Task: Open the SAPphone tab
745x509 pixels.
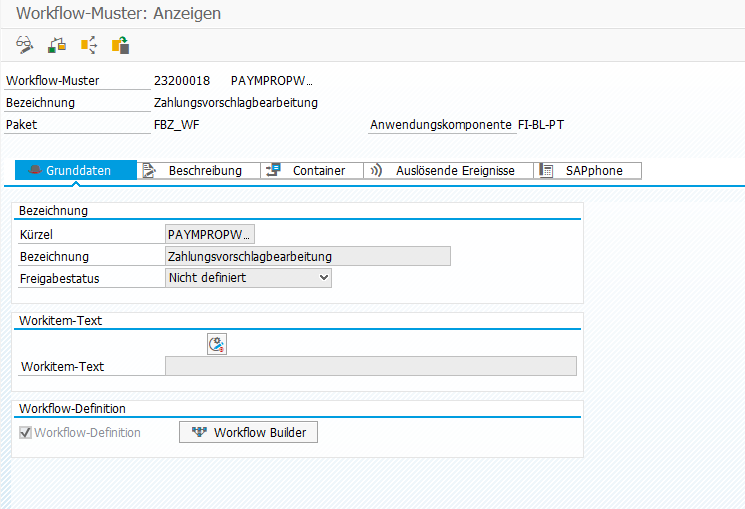Action: (x=593, y=171)
